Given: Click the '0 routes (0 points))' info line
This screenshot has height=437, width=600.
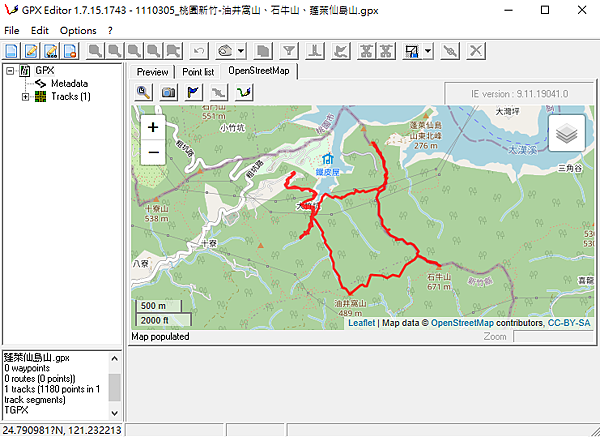Looking at the screenshot, I should [40, 379].
